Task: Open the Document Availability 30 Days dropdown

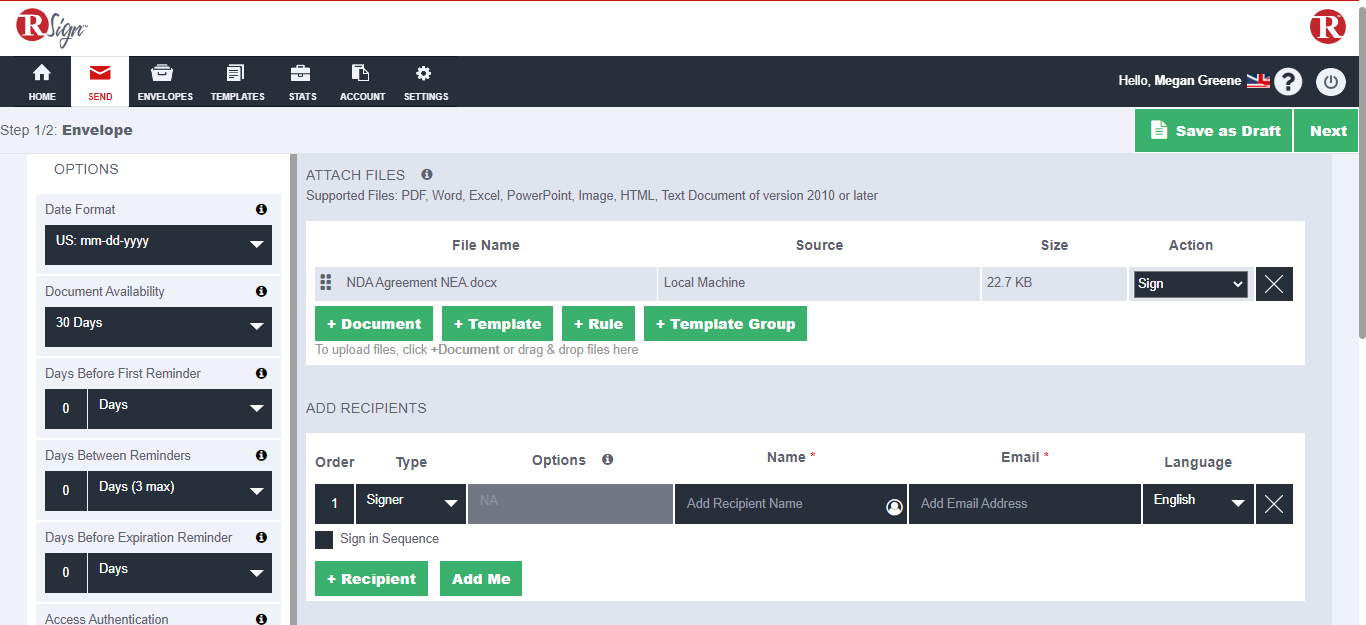Action: 158,326
